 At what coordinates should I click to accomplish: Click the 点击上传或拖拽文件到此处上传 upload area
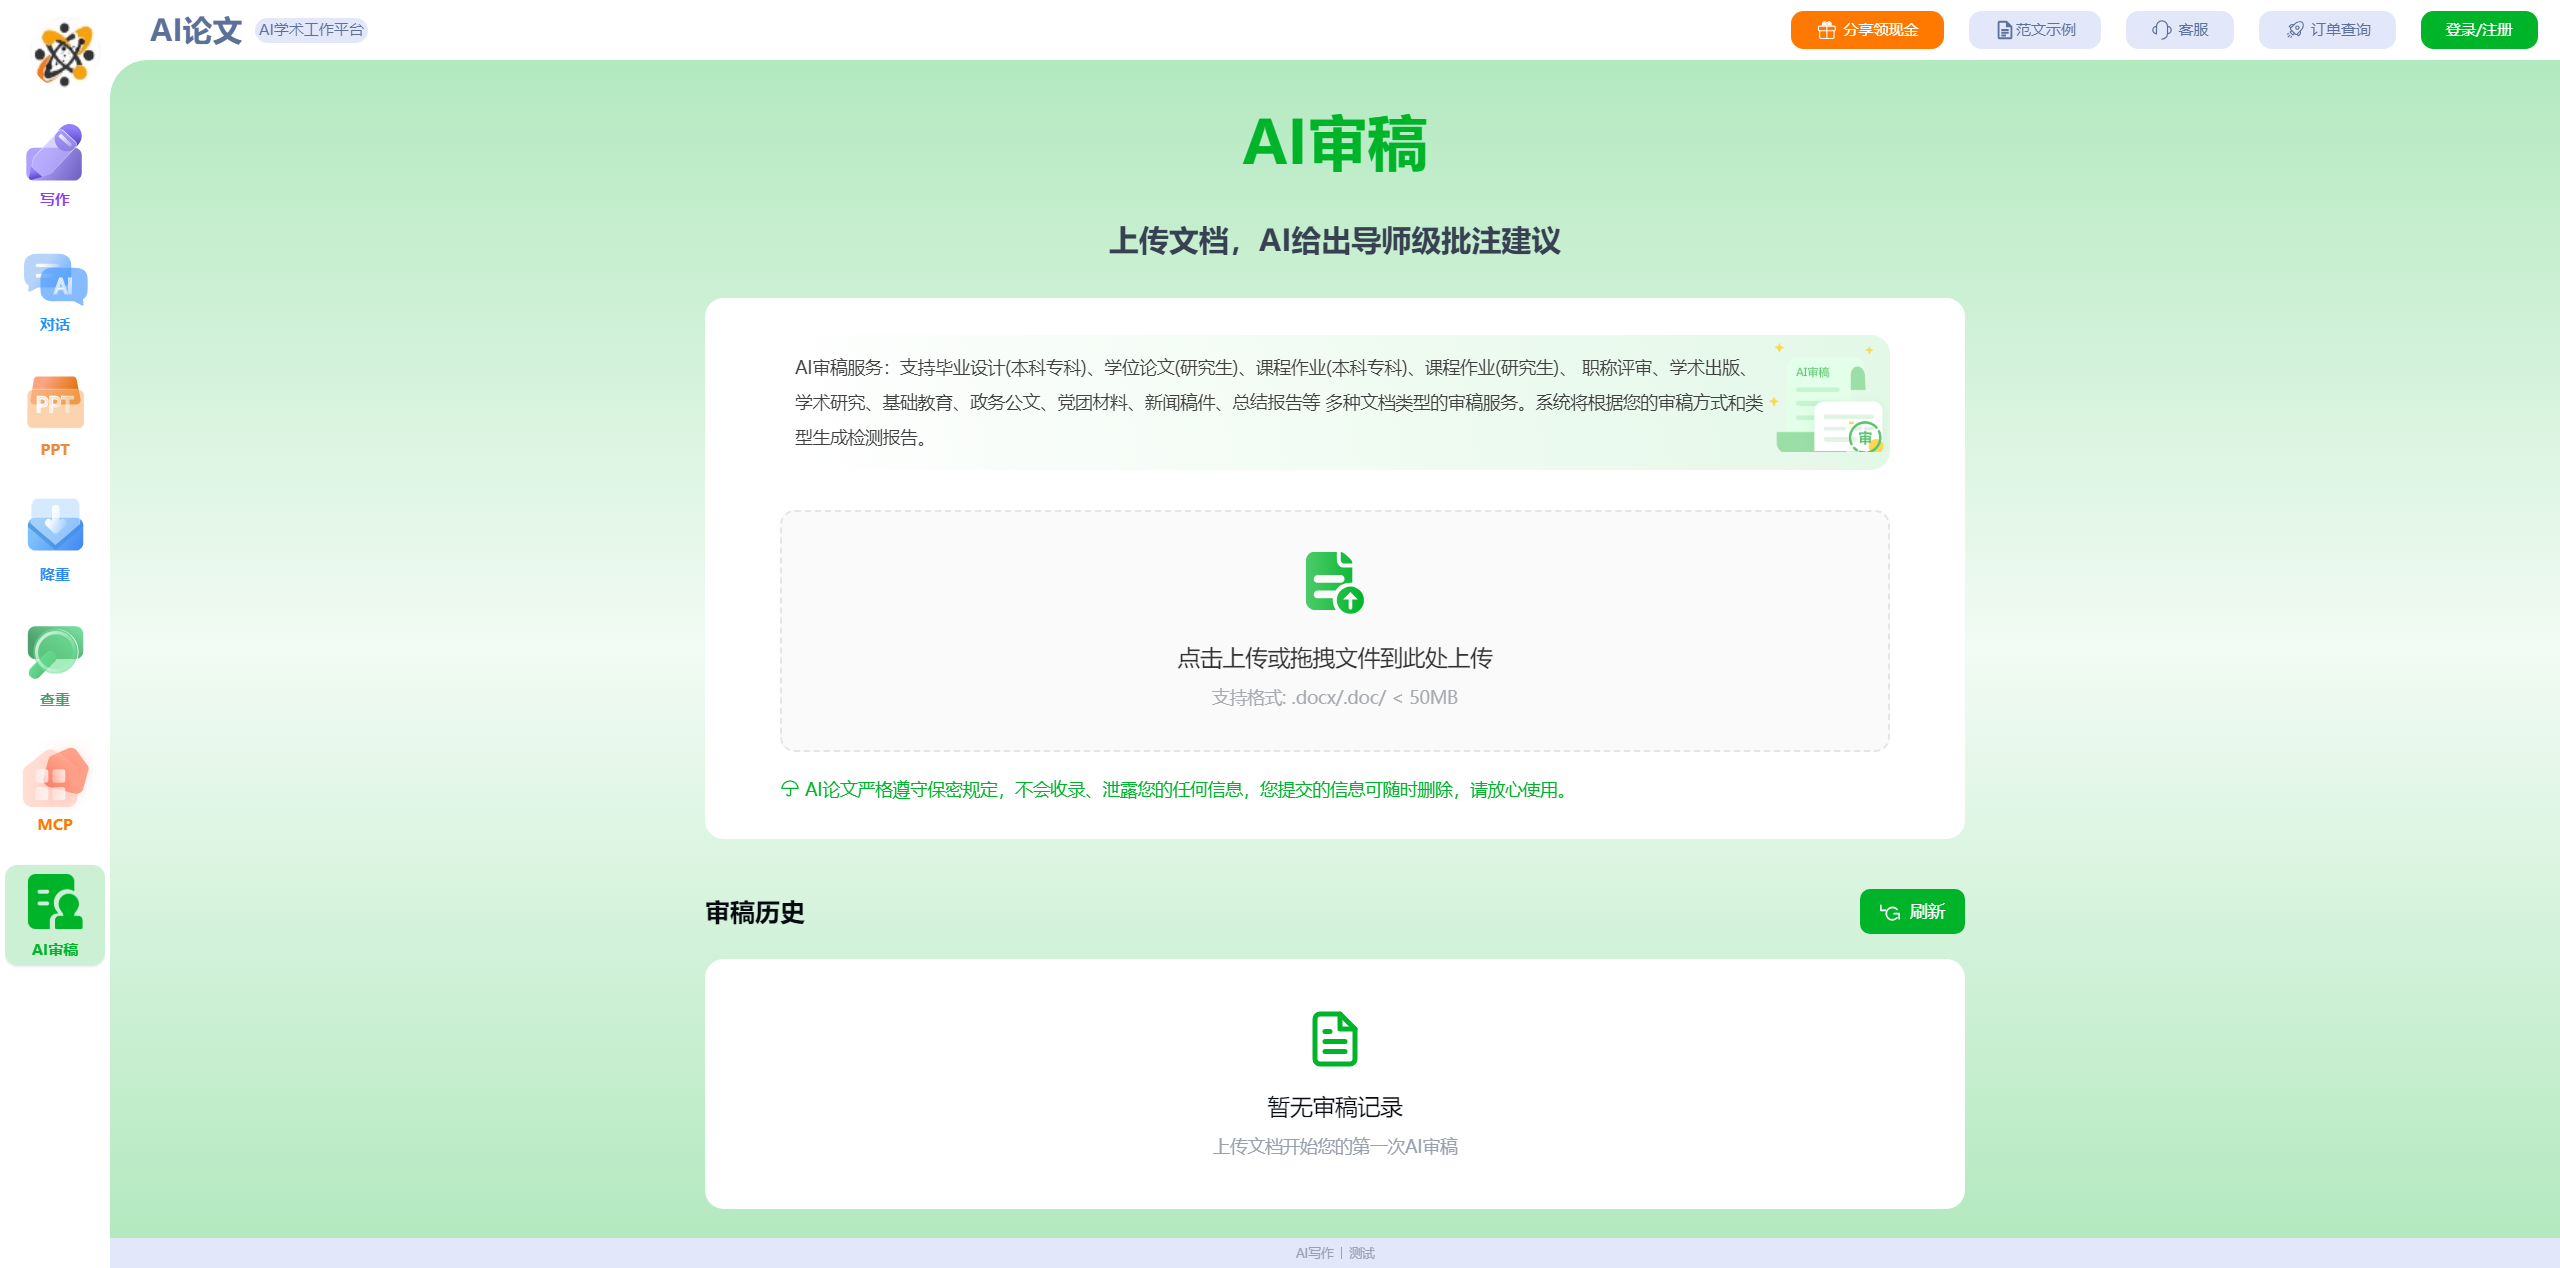1334,631
